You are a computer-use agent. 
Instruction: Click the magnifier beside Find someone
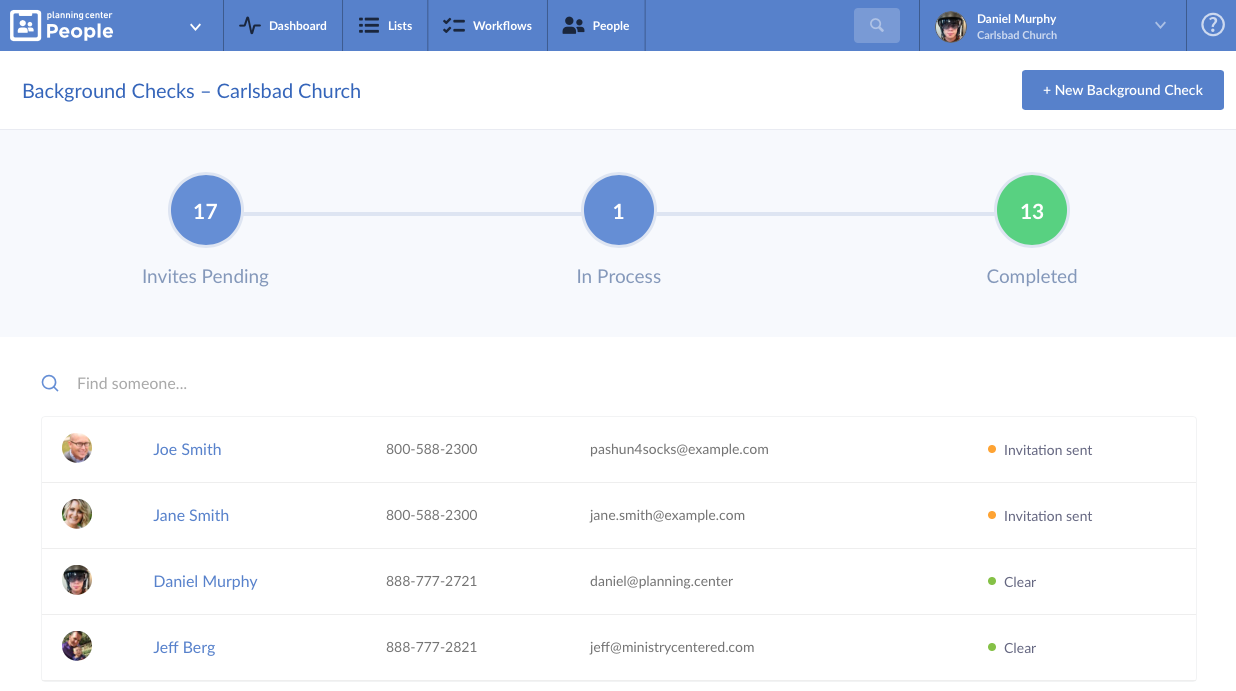tap(50, 383)
